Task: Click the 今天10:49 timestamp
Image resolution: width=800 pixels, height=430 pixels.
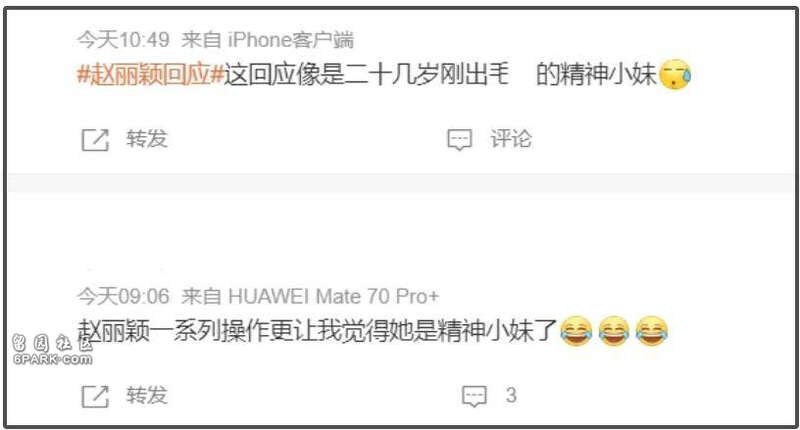Action: (x=123, y=39)
